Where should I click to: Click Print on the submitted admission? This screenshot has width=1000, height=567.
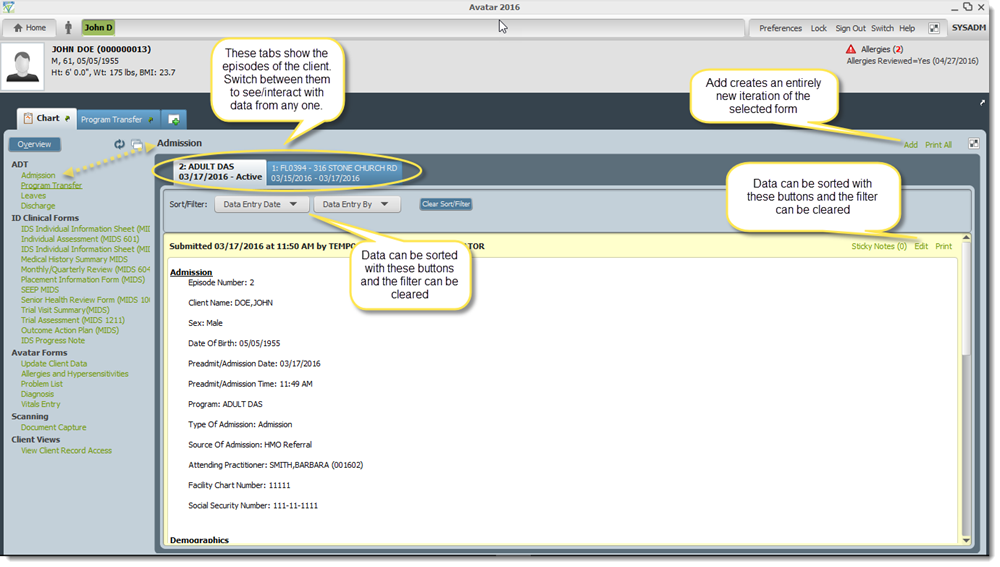point(943,246)
